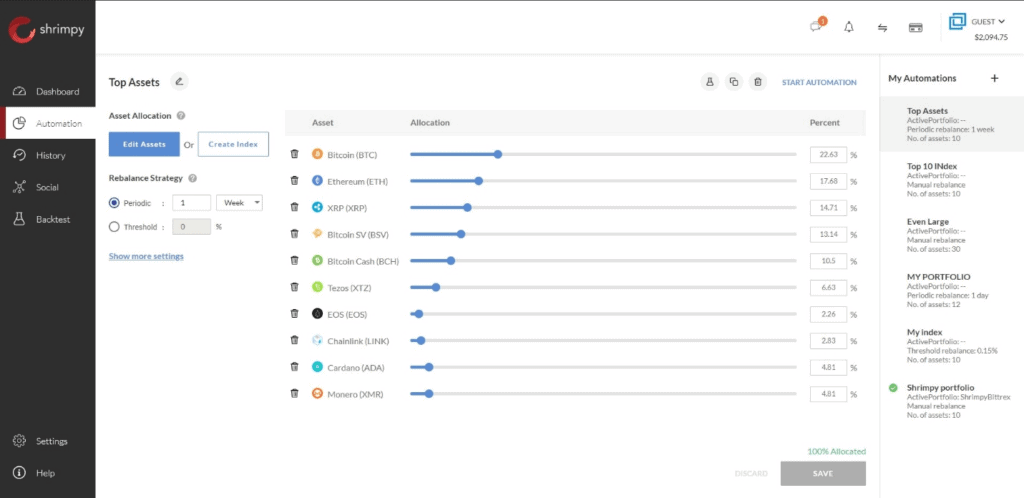Click the EOS percent field 2.26
This screenshot has width=1024, height=498.
(x=828, y=314)
